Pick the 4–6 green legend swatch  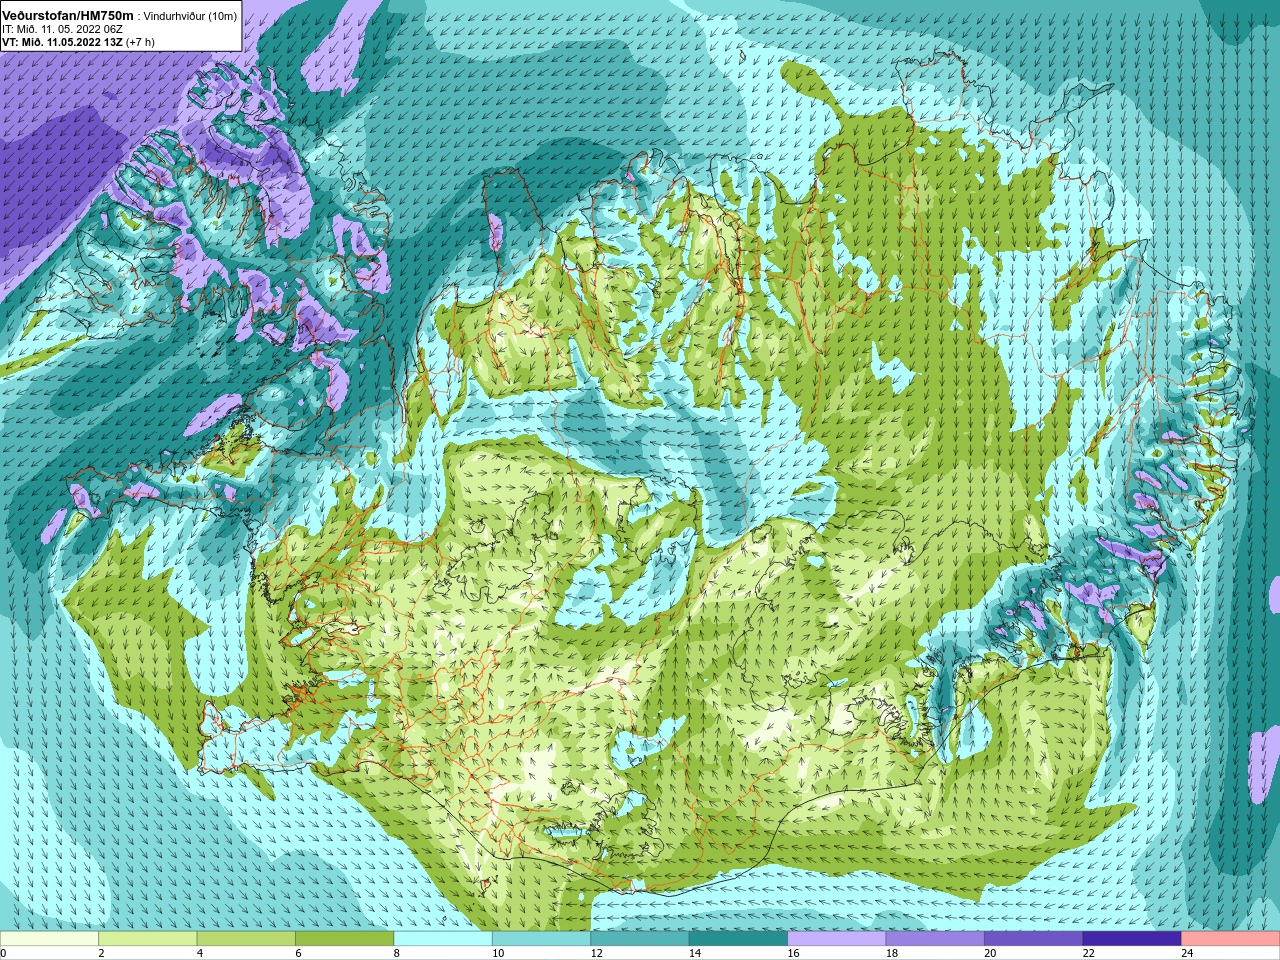pos(246,939)
